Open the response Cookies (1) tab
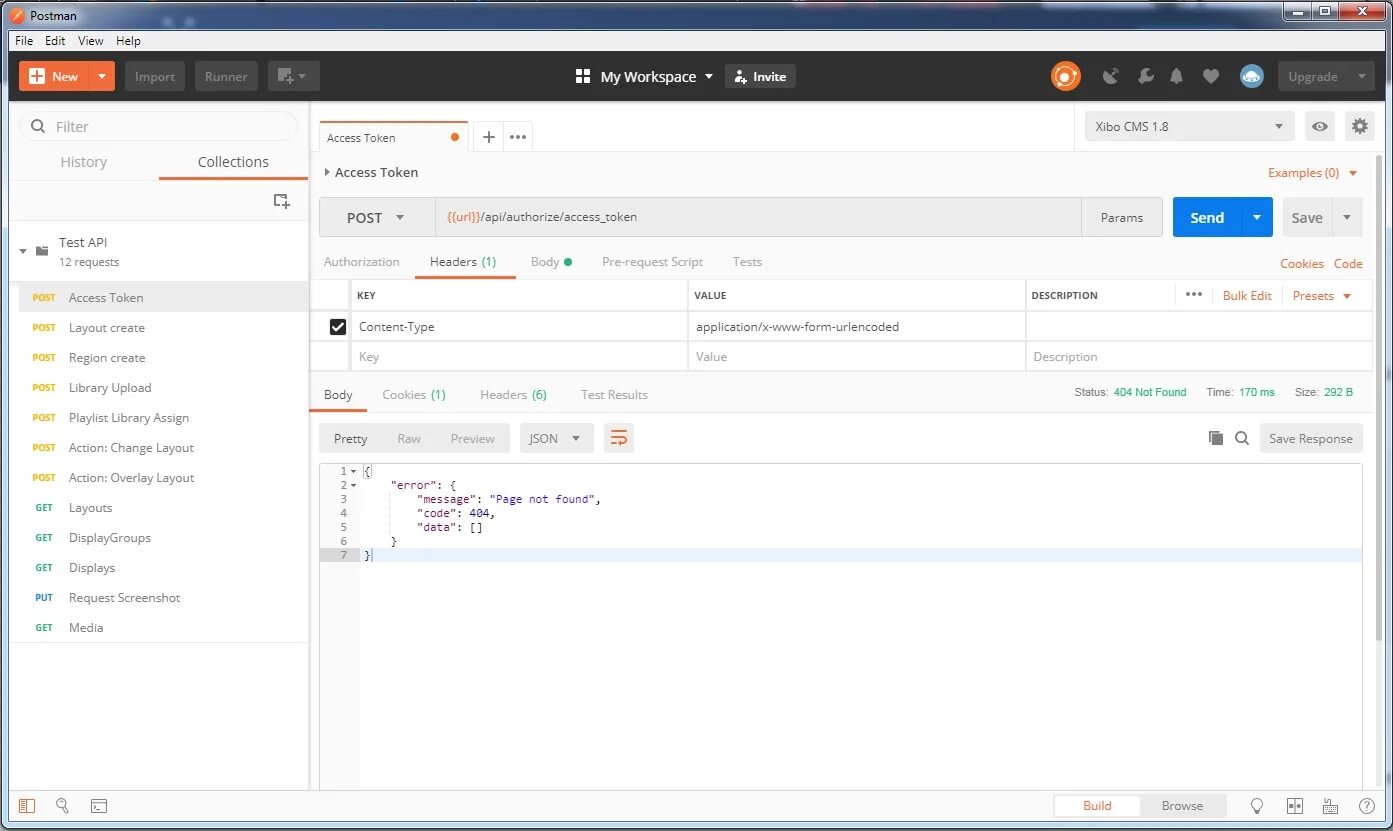The image size is (1393, 831). [x=414, y=394]
